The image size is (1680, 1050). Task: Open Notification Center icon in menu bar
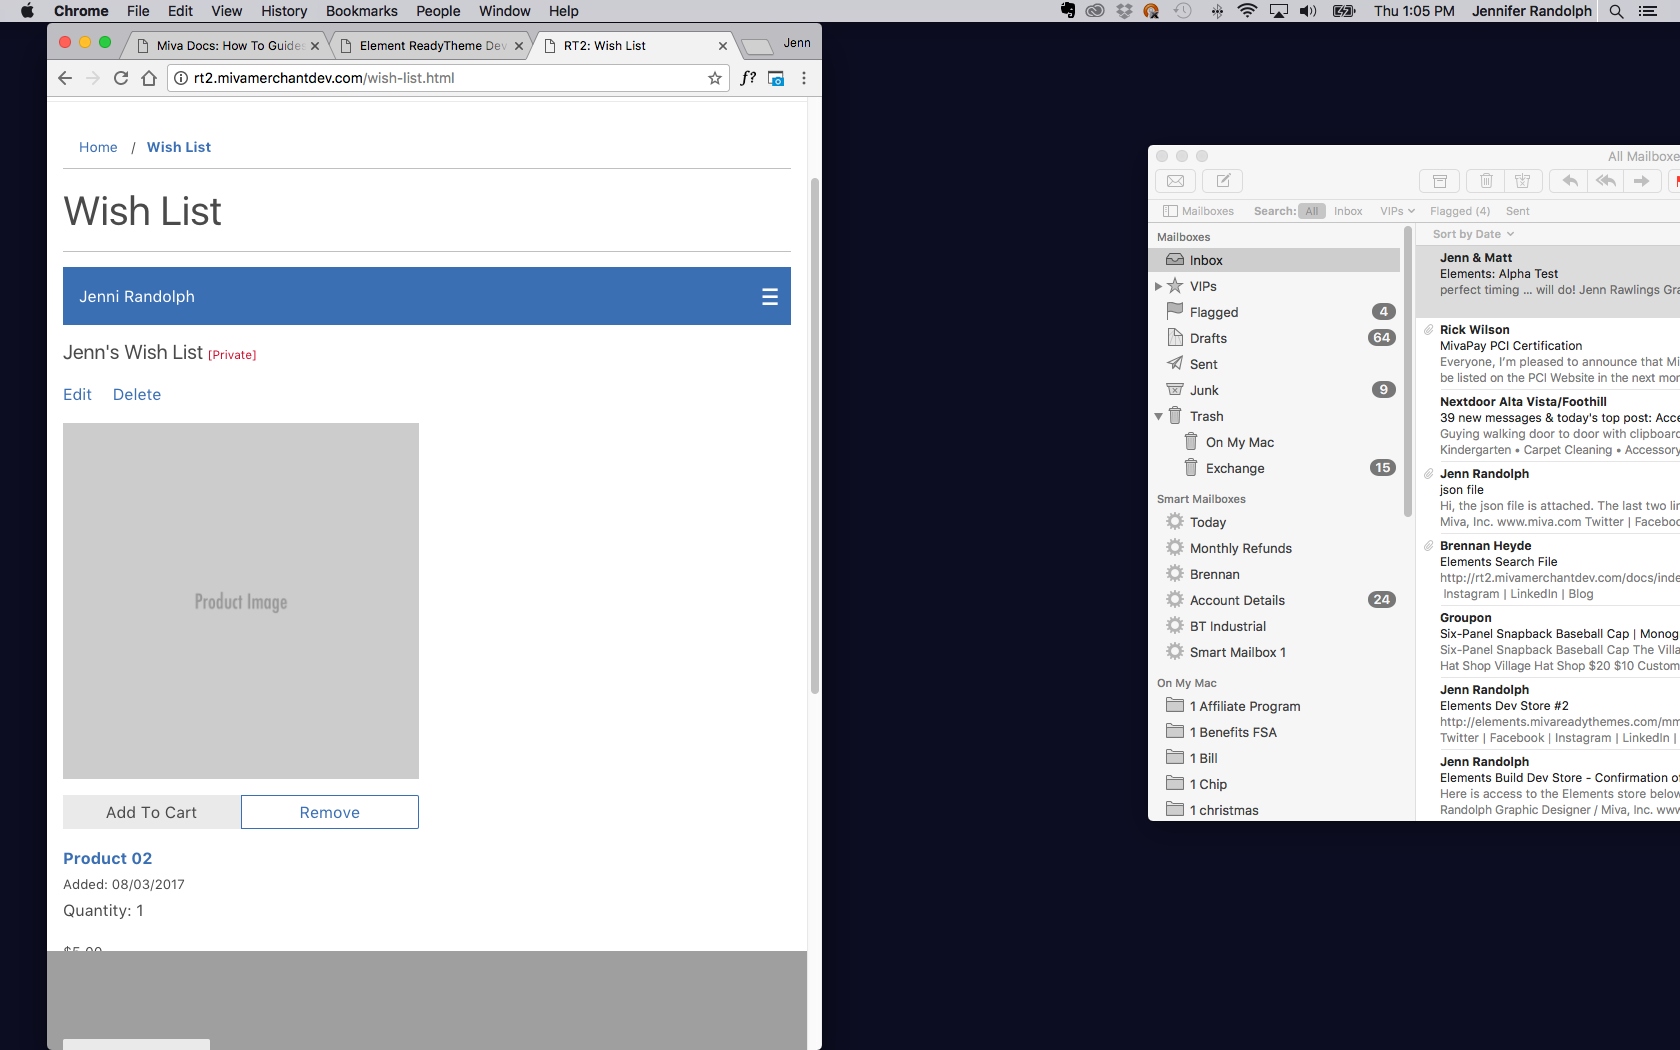pos(1648,11)
